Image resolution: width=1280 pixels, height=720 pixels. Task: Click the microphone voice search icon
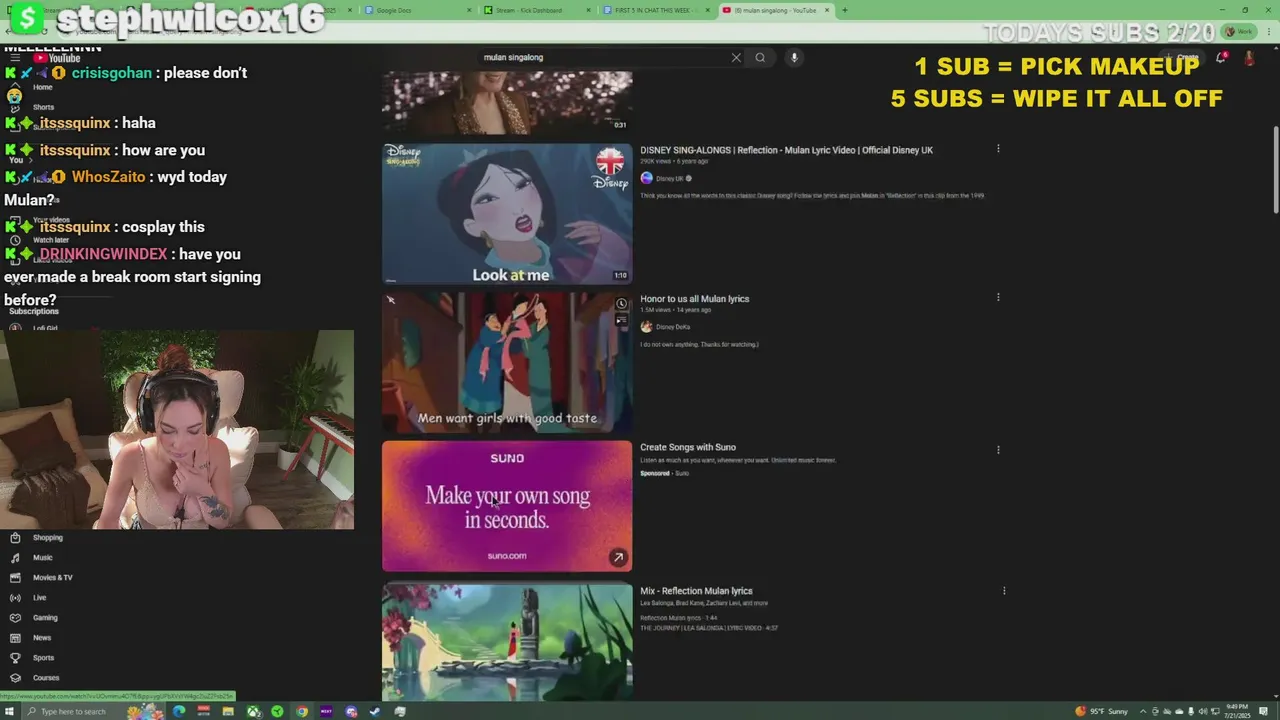794,57
